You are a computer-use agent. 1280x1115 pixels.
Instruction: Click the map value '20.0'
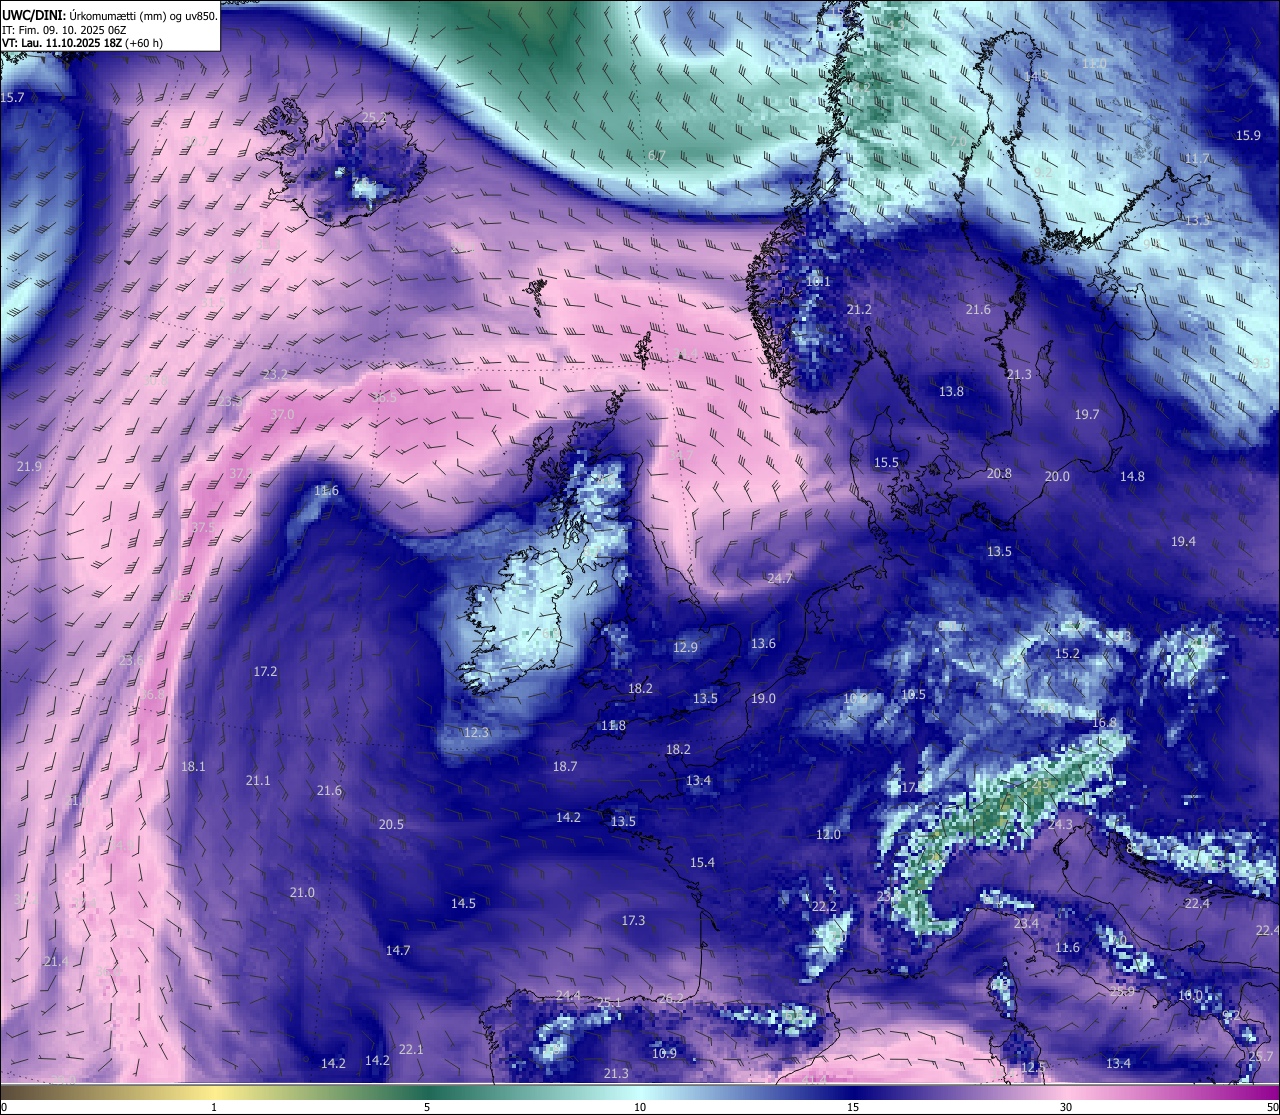point(1057,477)
